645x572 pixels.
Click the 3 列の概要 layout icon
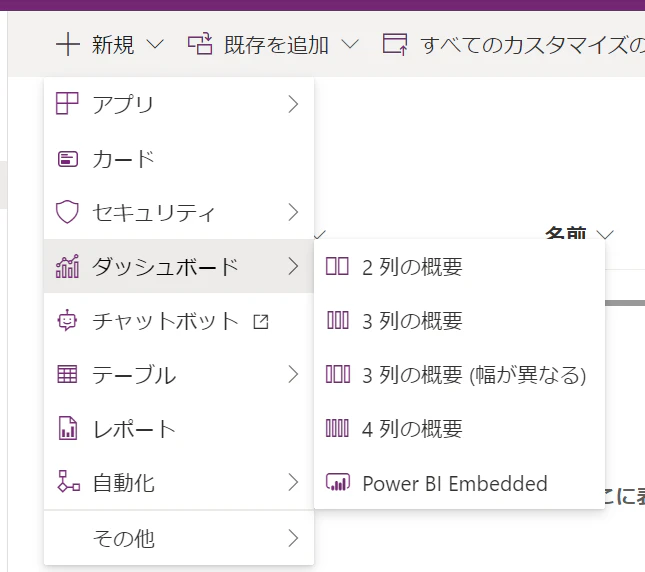(x=338, y=320)
